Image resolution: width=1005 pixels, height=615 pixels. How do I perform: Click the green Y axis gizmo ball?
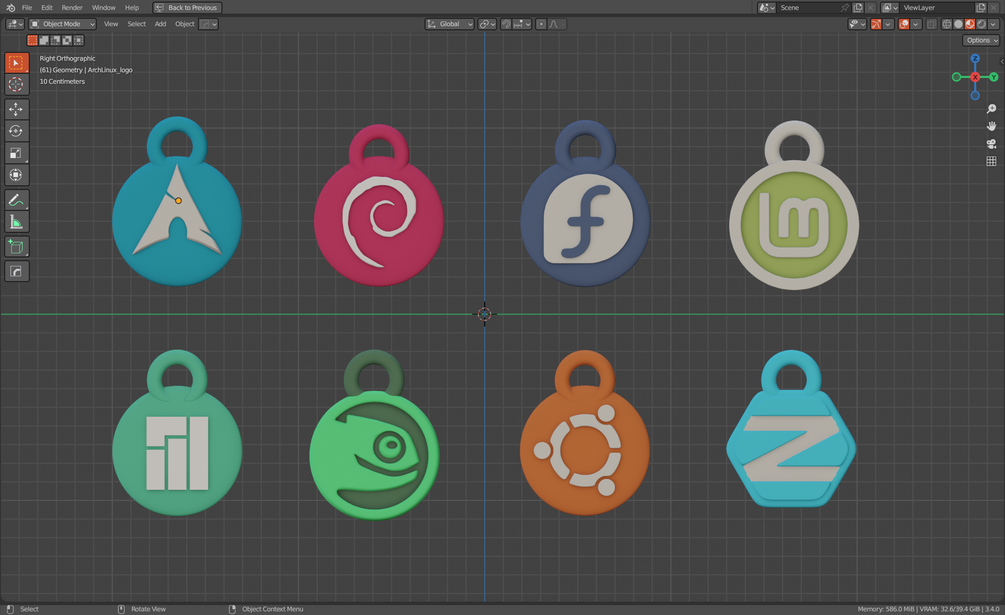coord(993,77)
